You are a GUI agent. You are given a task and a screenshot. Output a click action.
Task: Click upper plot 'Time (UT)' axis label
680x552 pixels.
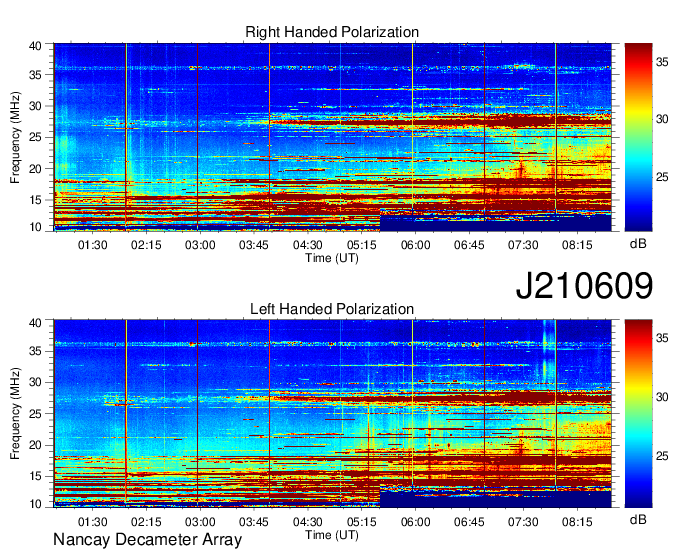tap(332, 258)
